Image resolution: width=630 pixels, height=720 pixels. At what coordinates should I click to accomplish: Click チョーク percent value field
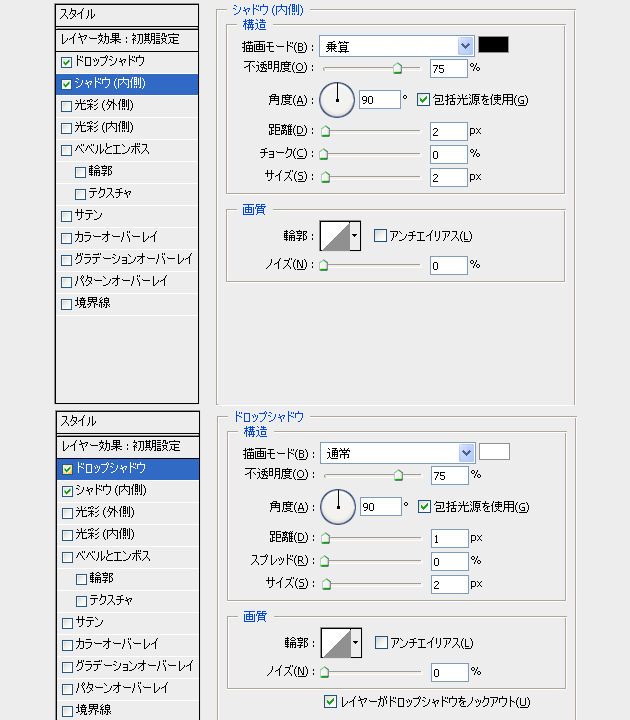pyautogui.click(x=449, y=154)
